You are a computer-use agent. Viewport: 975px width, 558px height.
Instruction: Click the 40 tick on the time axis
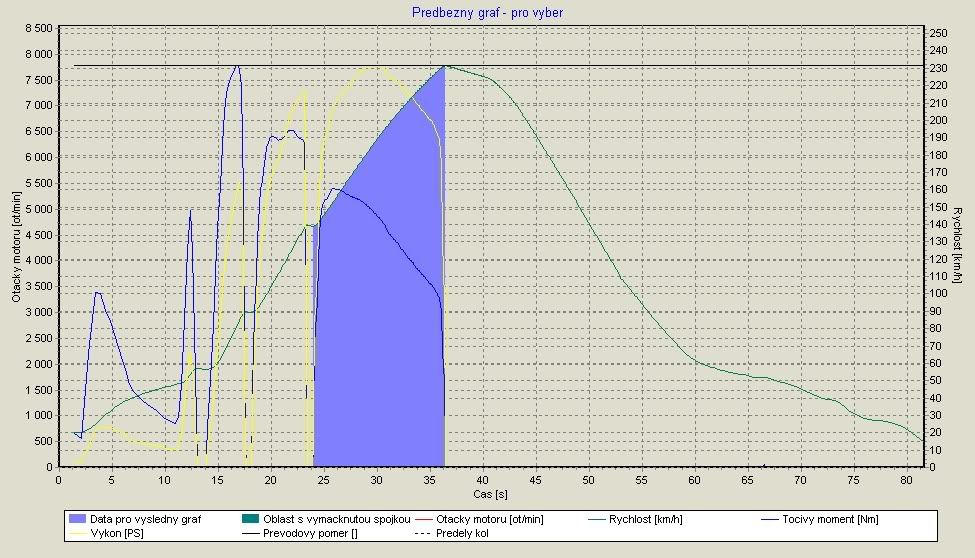click(483, 481)
